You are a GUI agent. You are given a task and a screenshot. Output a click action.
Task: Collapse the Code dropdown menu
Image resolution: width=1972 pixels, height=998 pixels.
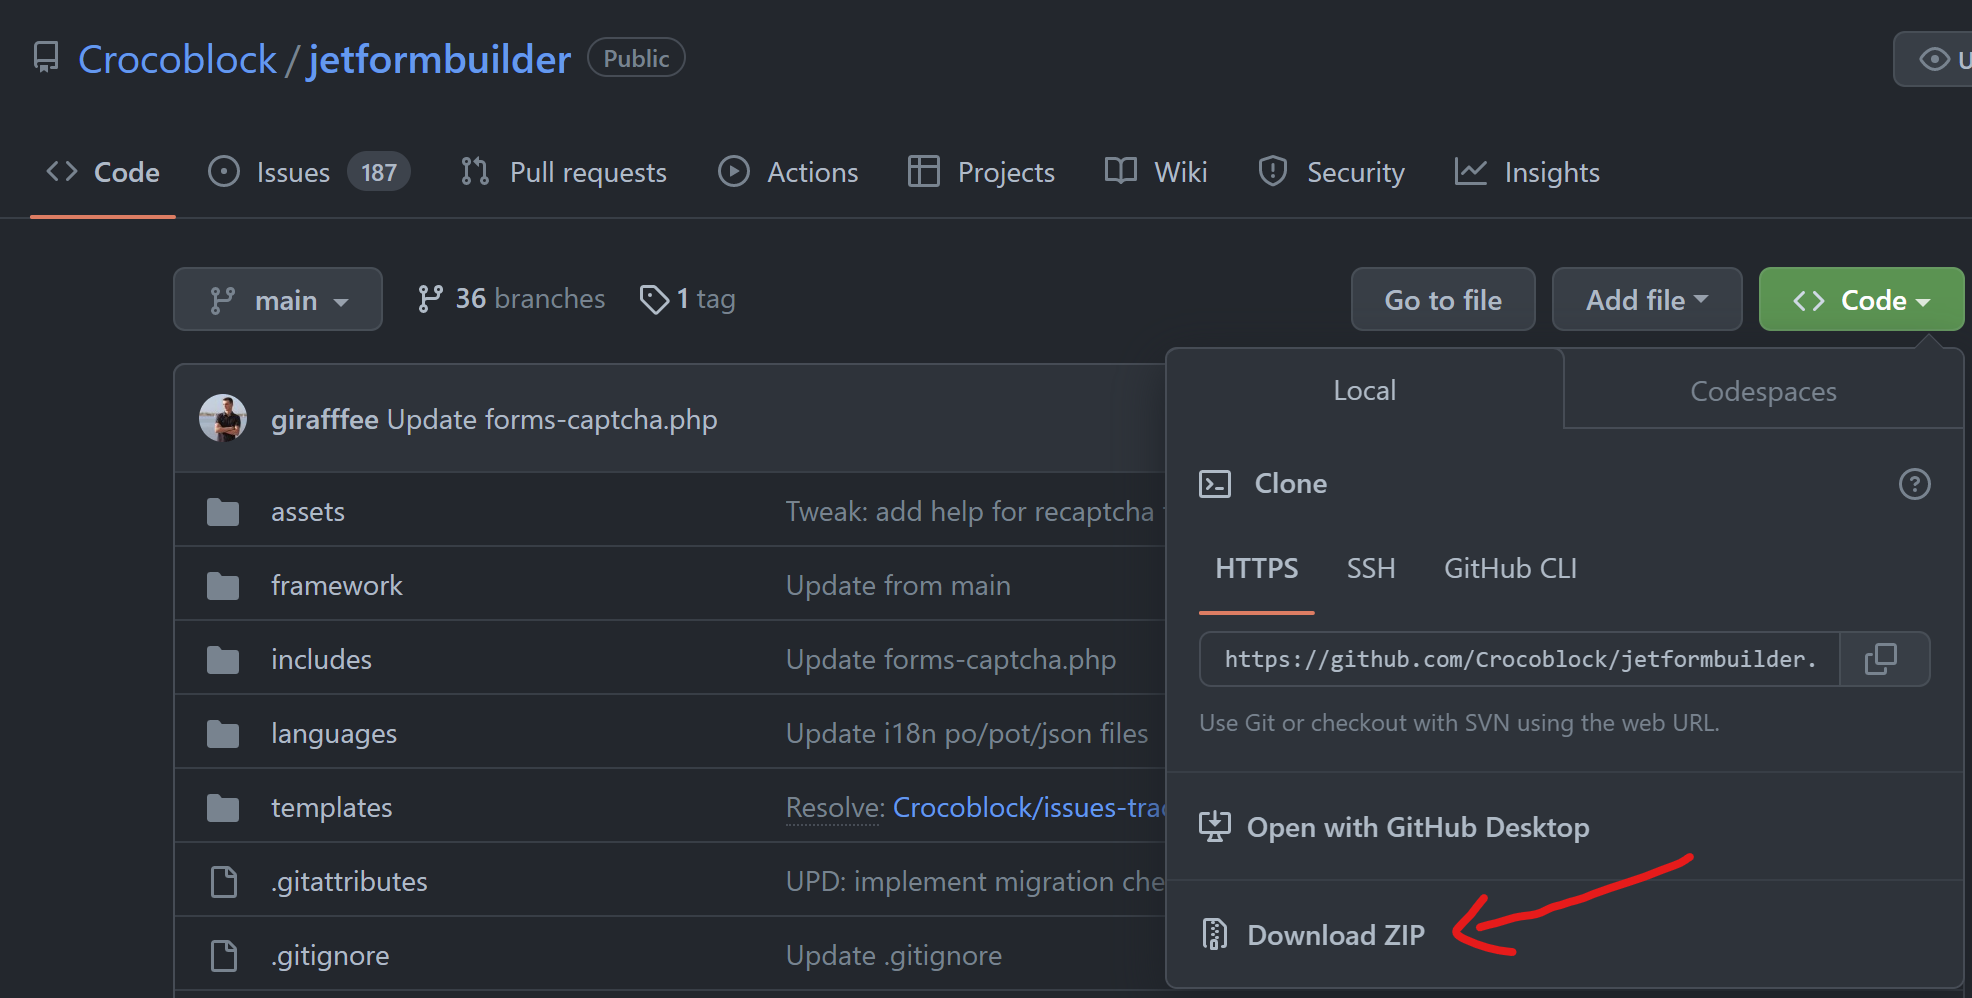(1860, 298)
